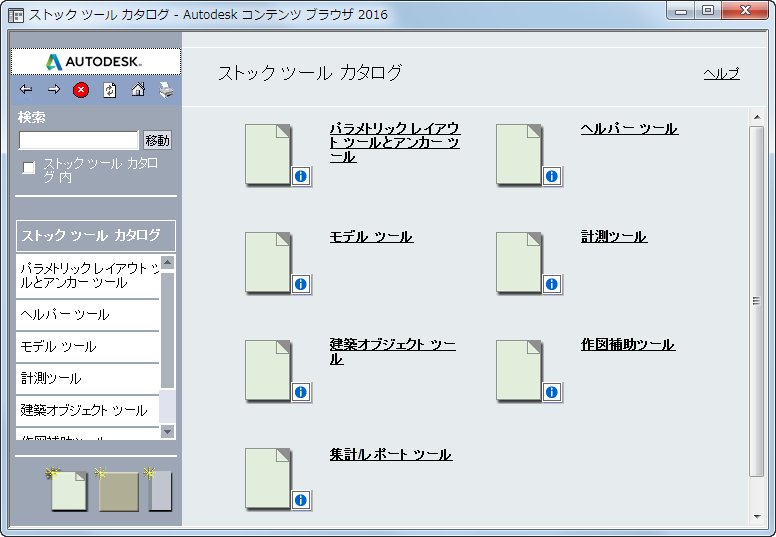Open the 計測ツール link in main pane
This screenshot has width=776, height=537.
click(614, 237)
